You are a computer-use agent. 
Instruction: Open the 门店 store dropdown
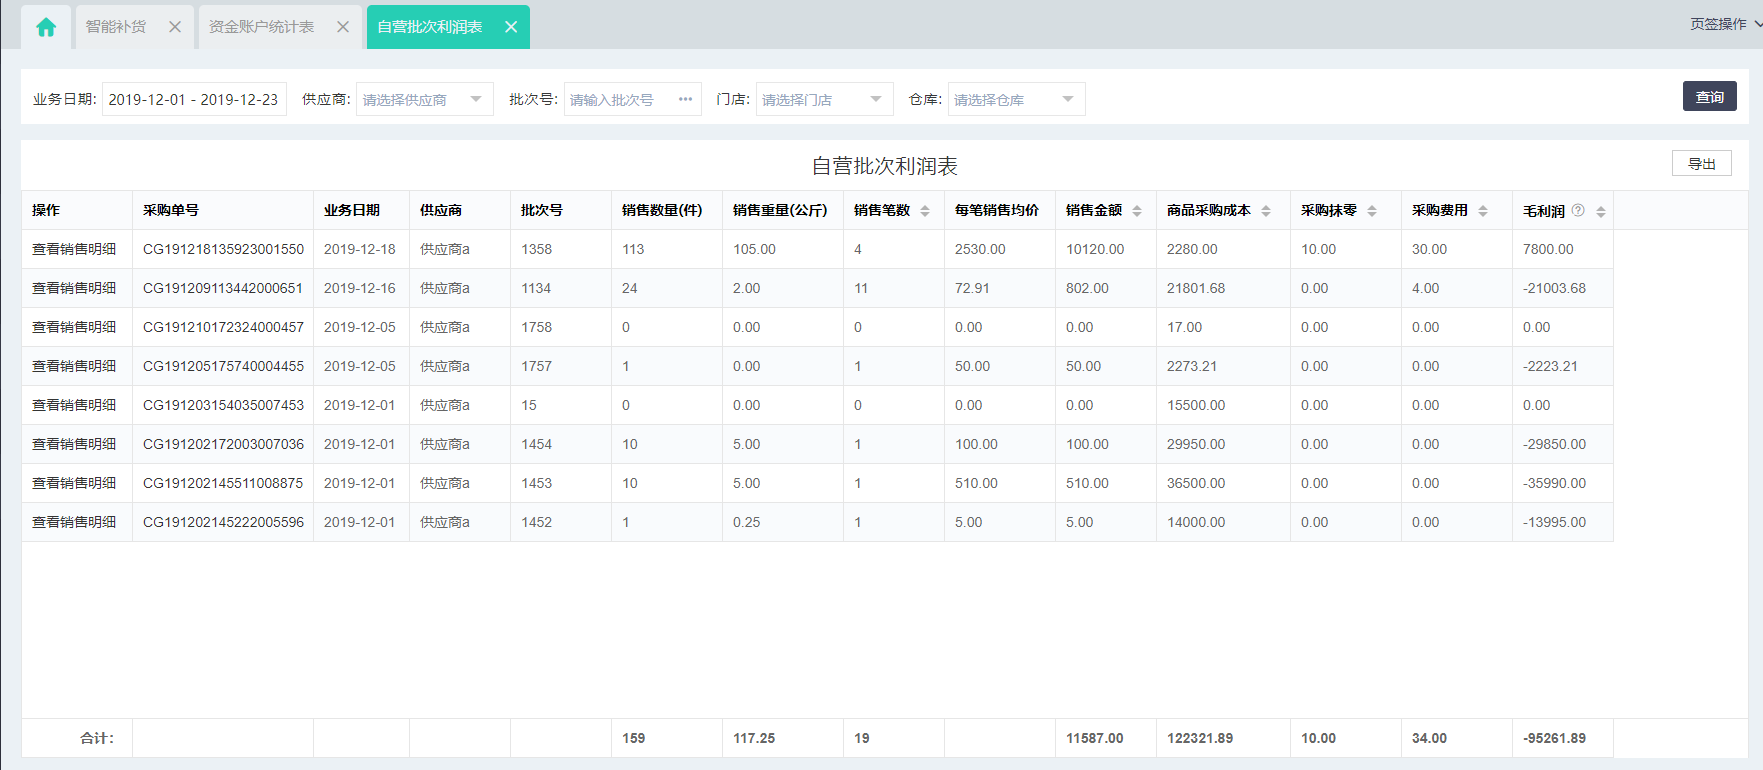(824, 99)
